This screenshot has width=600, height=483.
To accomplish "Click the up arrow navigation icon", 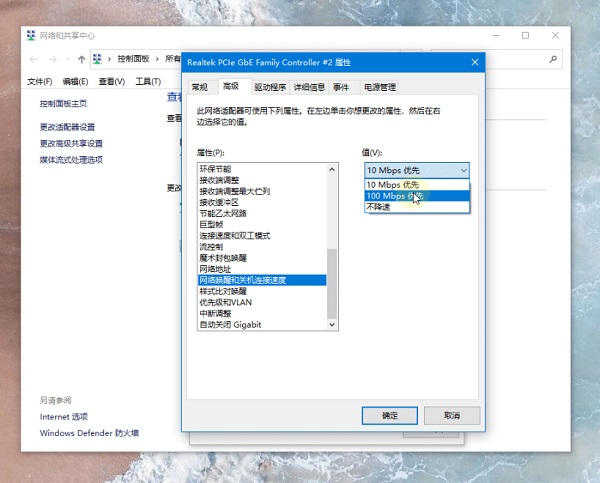I will pyautogui.click(x=80, y=59).
